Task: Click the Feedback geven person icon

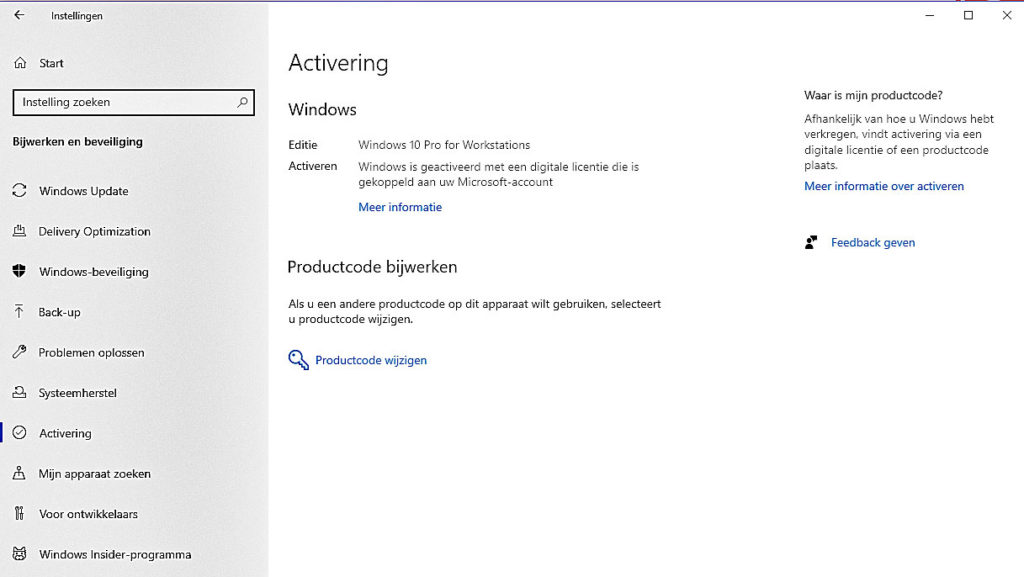Action: tap(811, 242)
